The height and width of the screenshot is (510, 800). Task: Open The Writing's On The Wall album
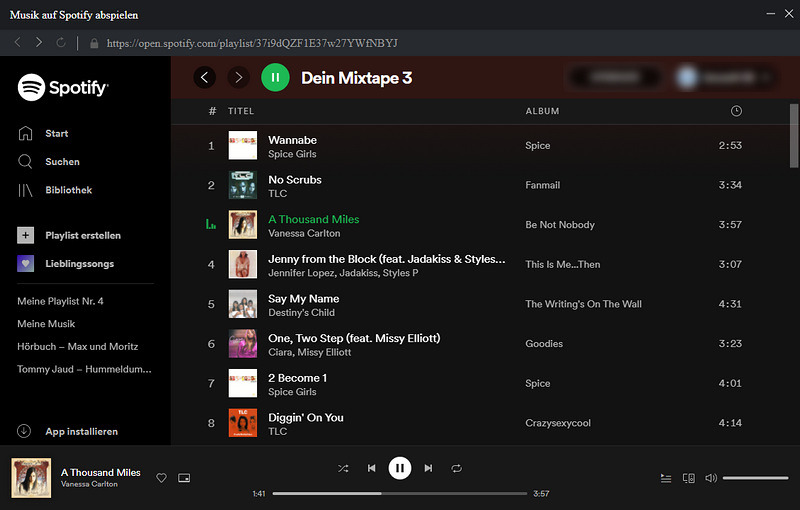[584, 304]
